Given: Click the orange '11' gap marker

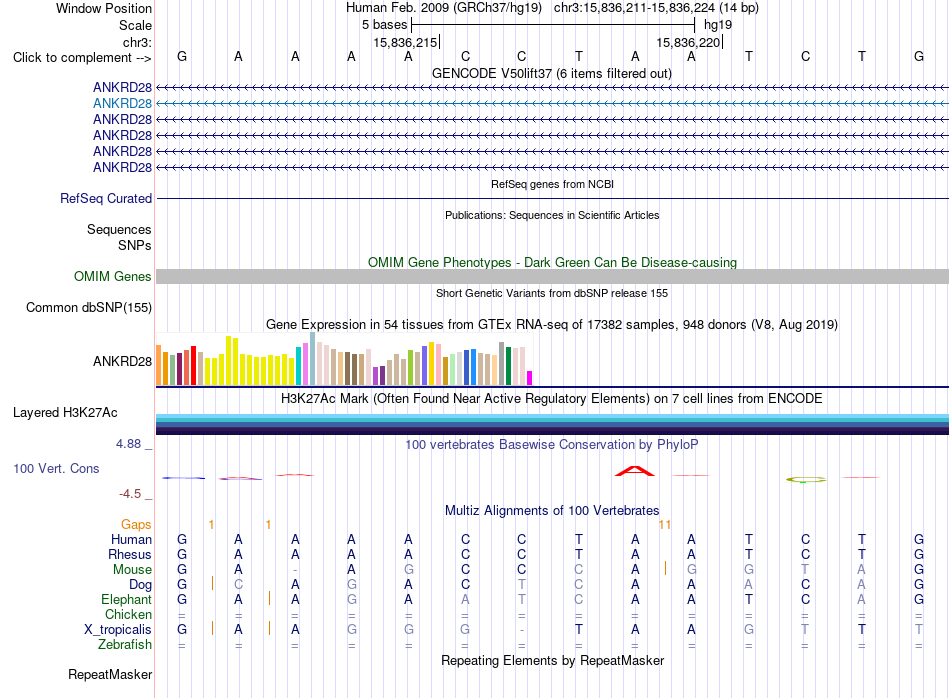Looking at the screenshot, I should coord(665,525).
